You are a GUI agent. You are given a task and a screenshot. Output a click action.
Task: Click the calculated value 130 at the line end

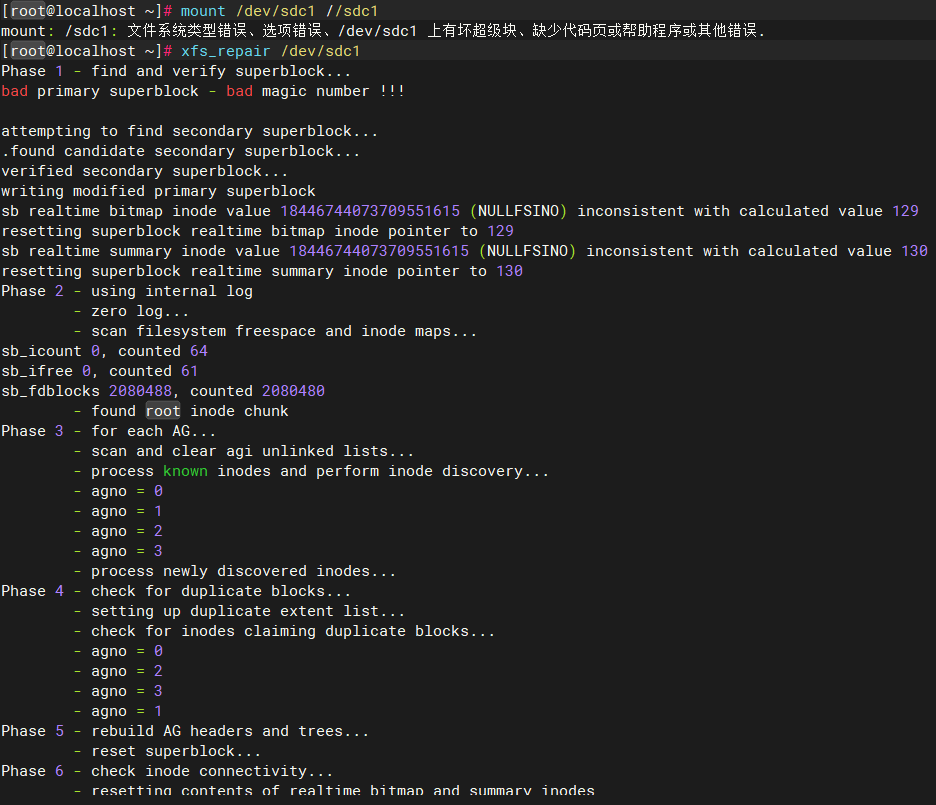[x=915, y=251]
